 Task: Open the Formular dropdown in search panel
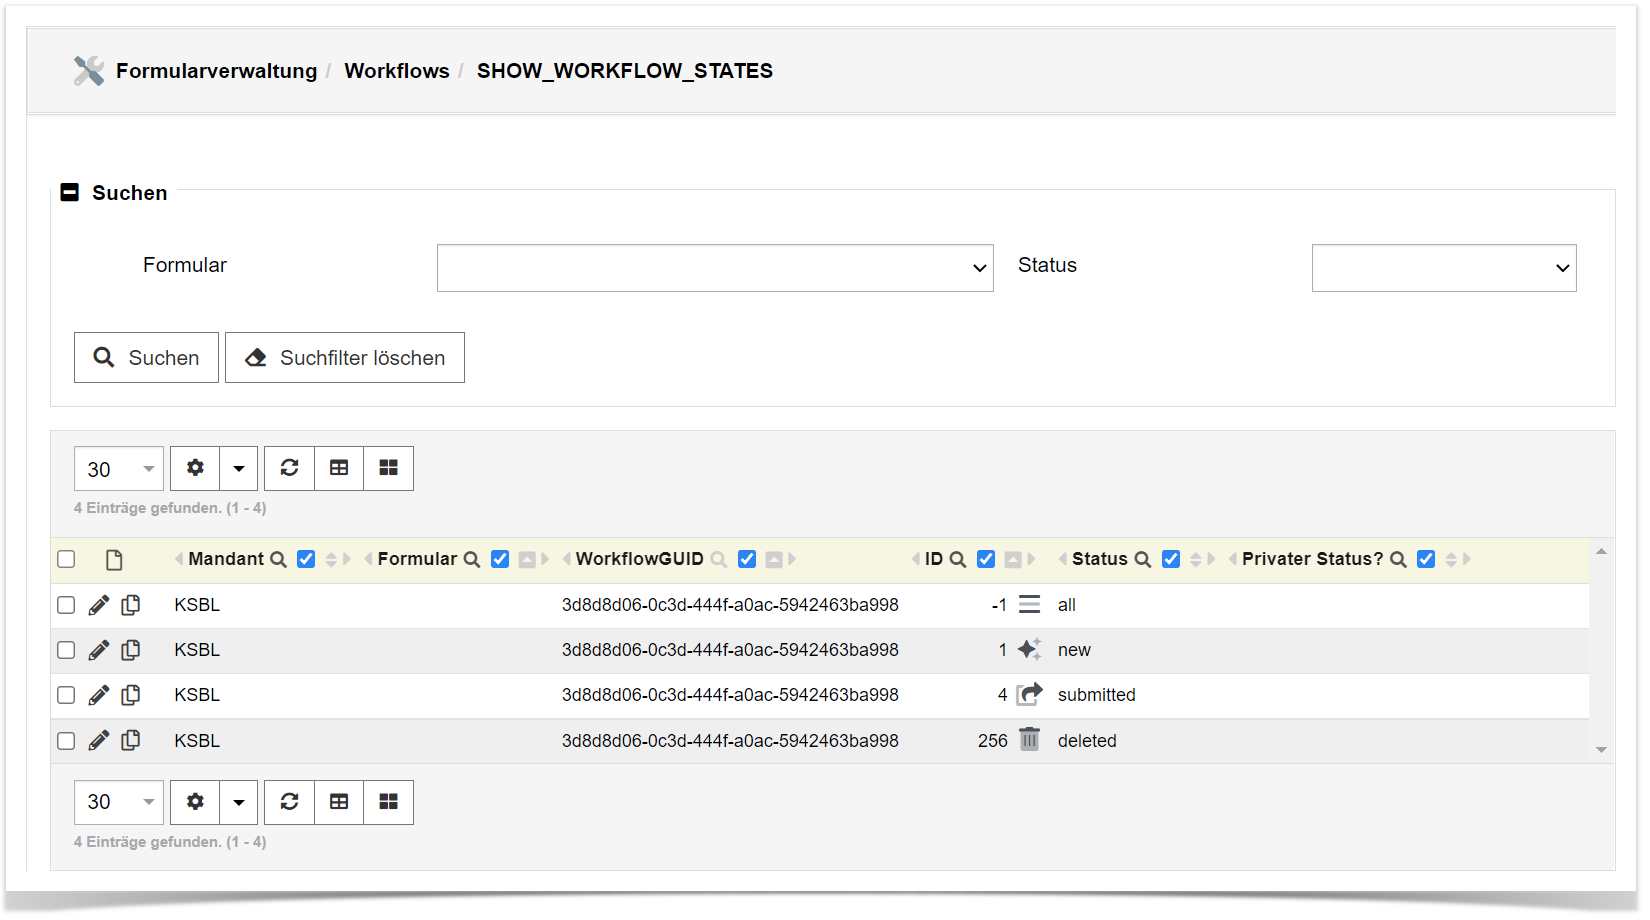(x=715, y=268)
